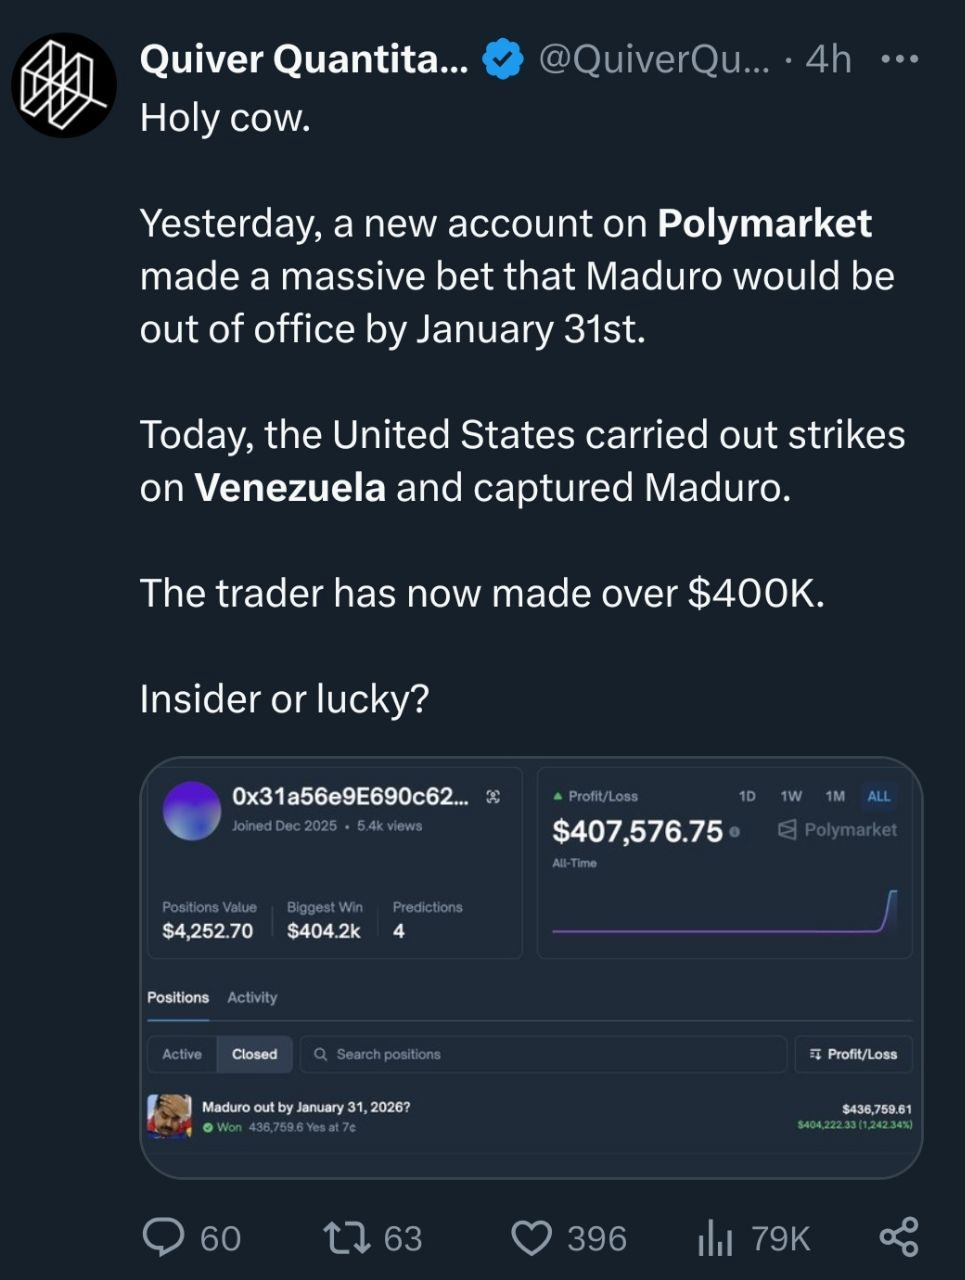Click the Quiver Quantitative account name
The height and width of the screenshot is (1280, 965).
tap(303, 60)
